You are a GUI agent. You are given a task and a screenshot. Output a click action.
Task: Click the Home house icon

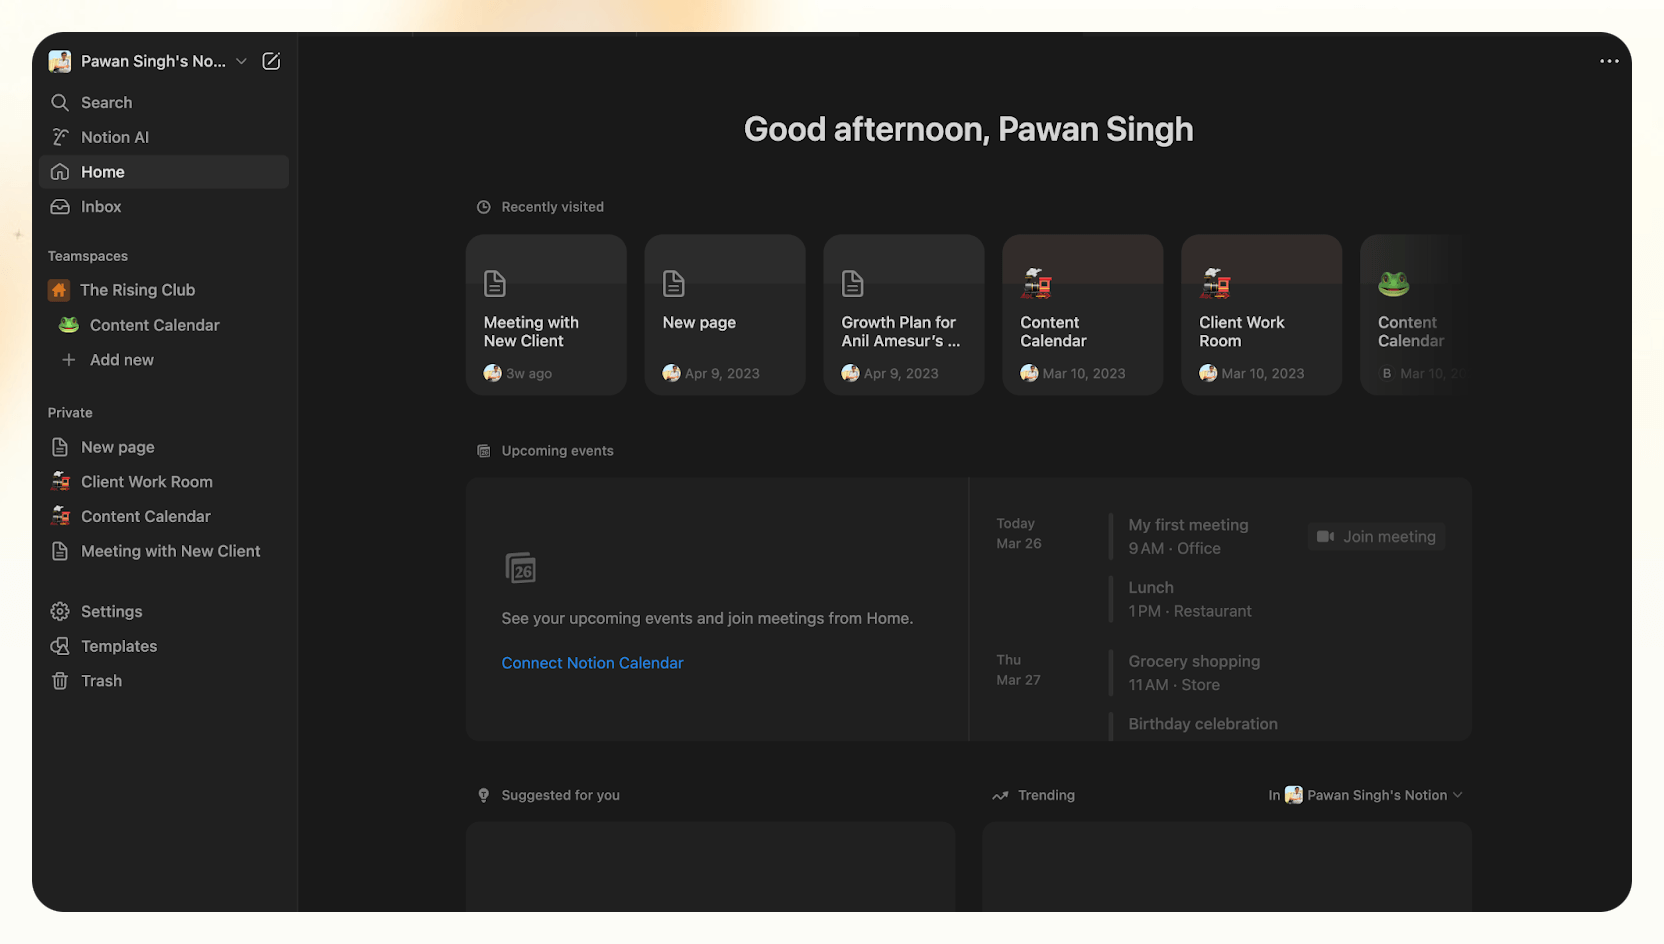pos(60,172)
